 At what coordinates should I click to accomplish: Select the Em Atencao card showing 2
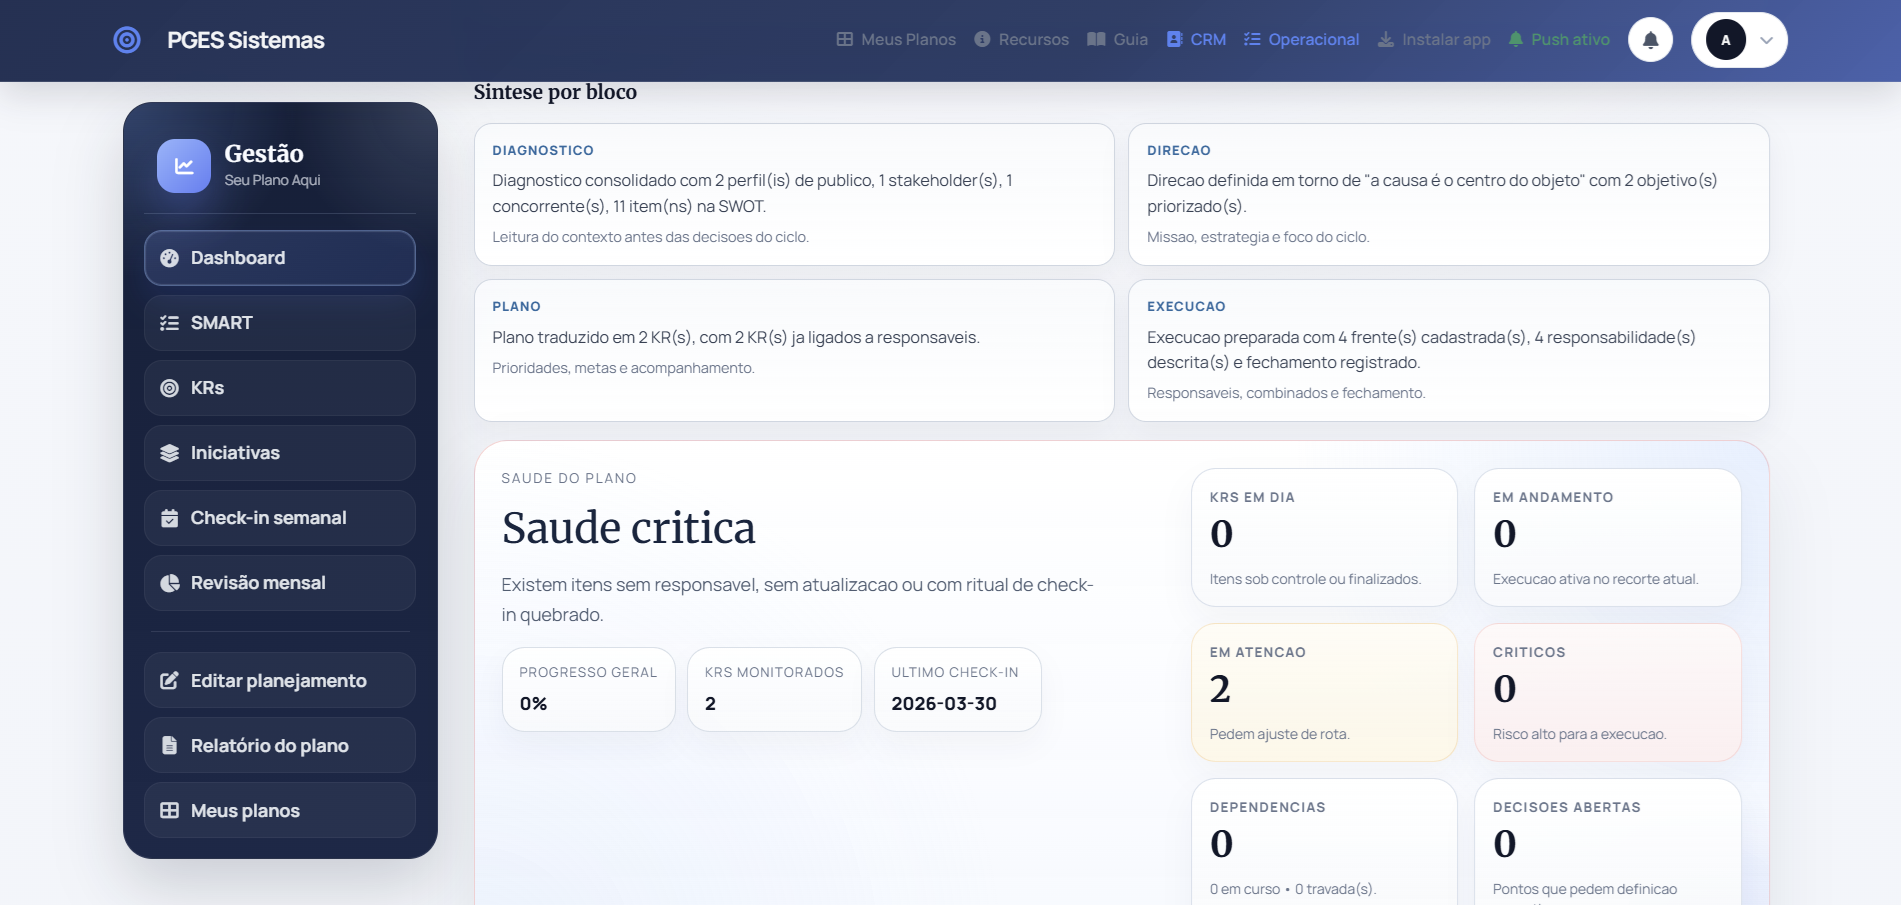pyautogui.click(x=1324, y=692)
